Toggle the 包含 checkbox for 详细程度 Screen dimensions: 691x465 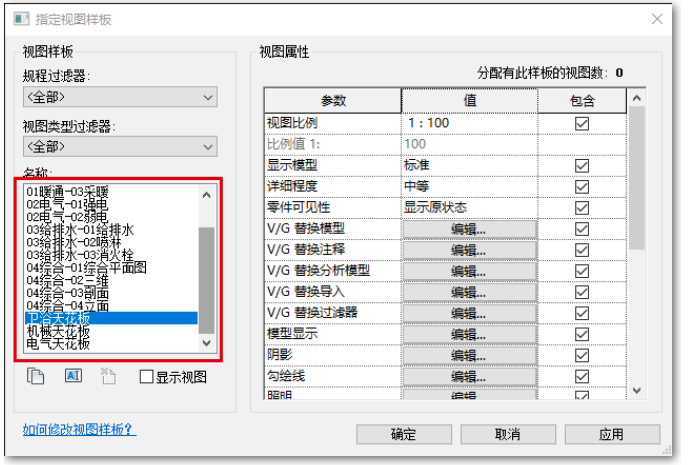pyautogui.click(x=582, y=186)
